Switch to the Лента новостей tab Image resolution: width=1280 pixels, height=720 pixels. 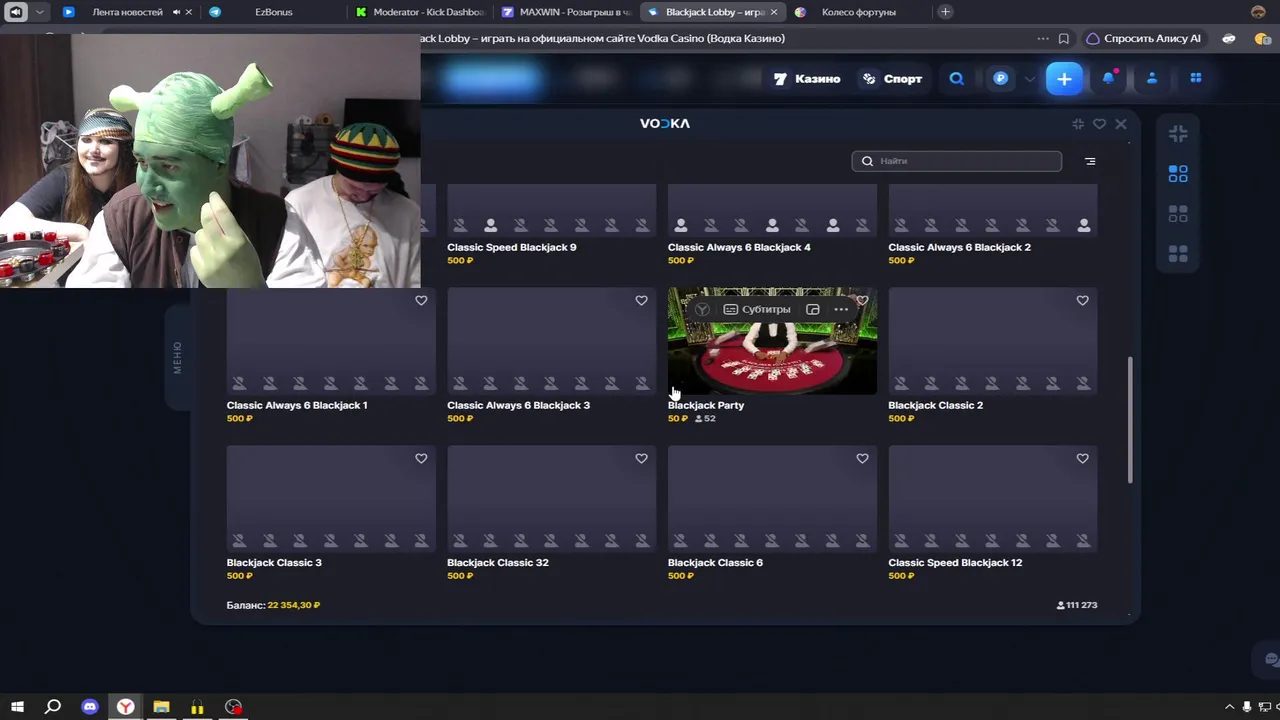tap(127, 12)
